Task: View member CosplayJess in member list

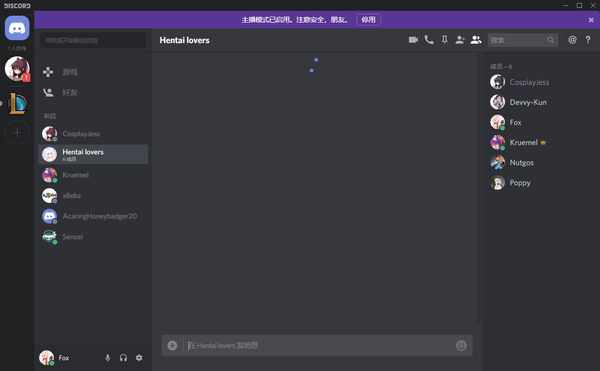Action: (540, 82)
